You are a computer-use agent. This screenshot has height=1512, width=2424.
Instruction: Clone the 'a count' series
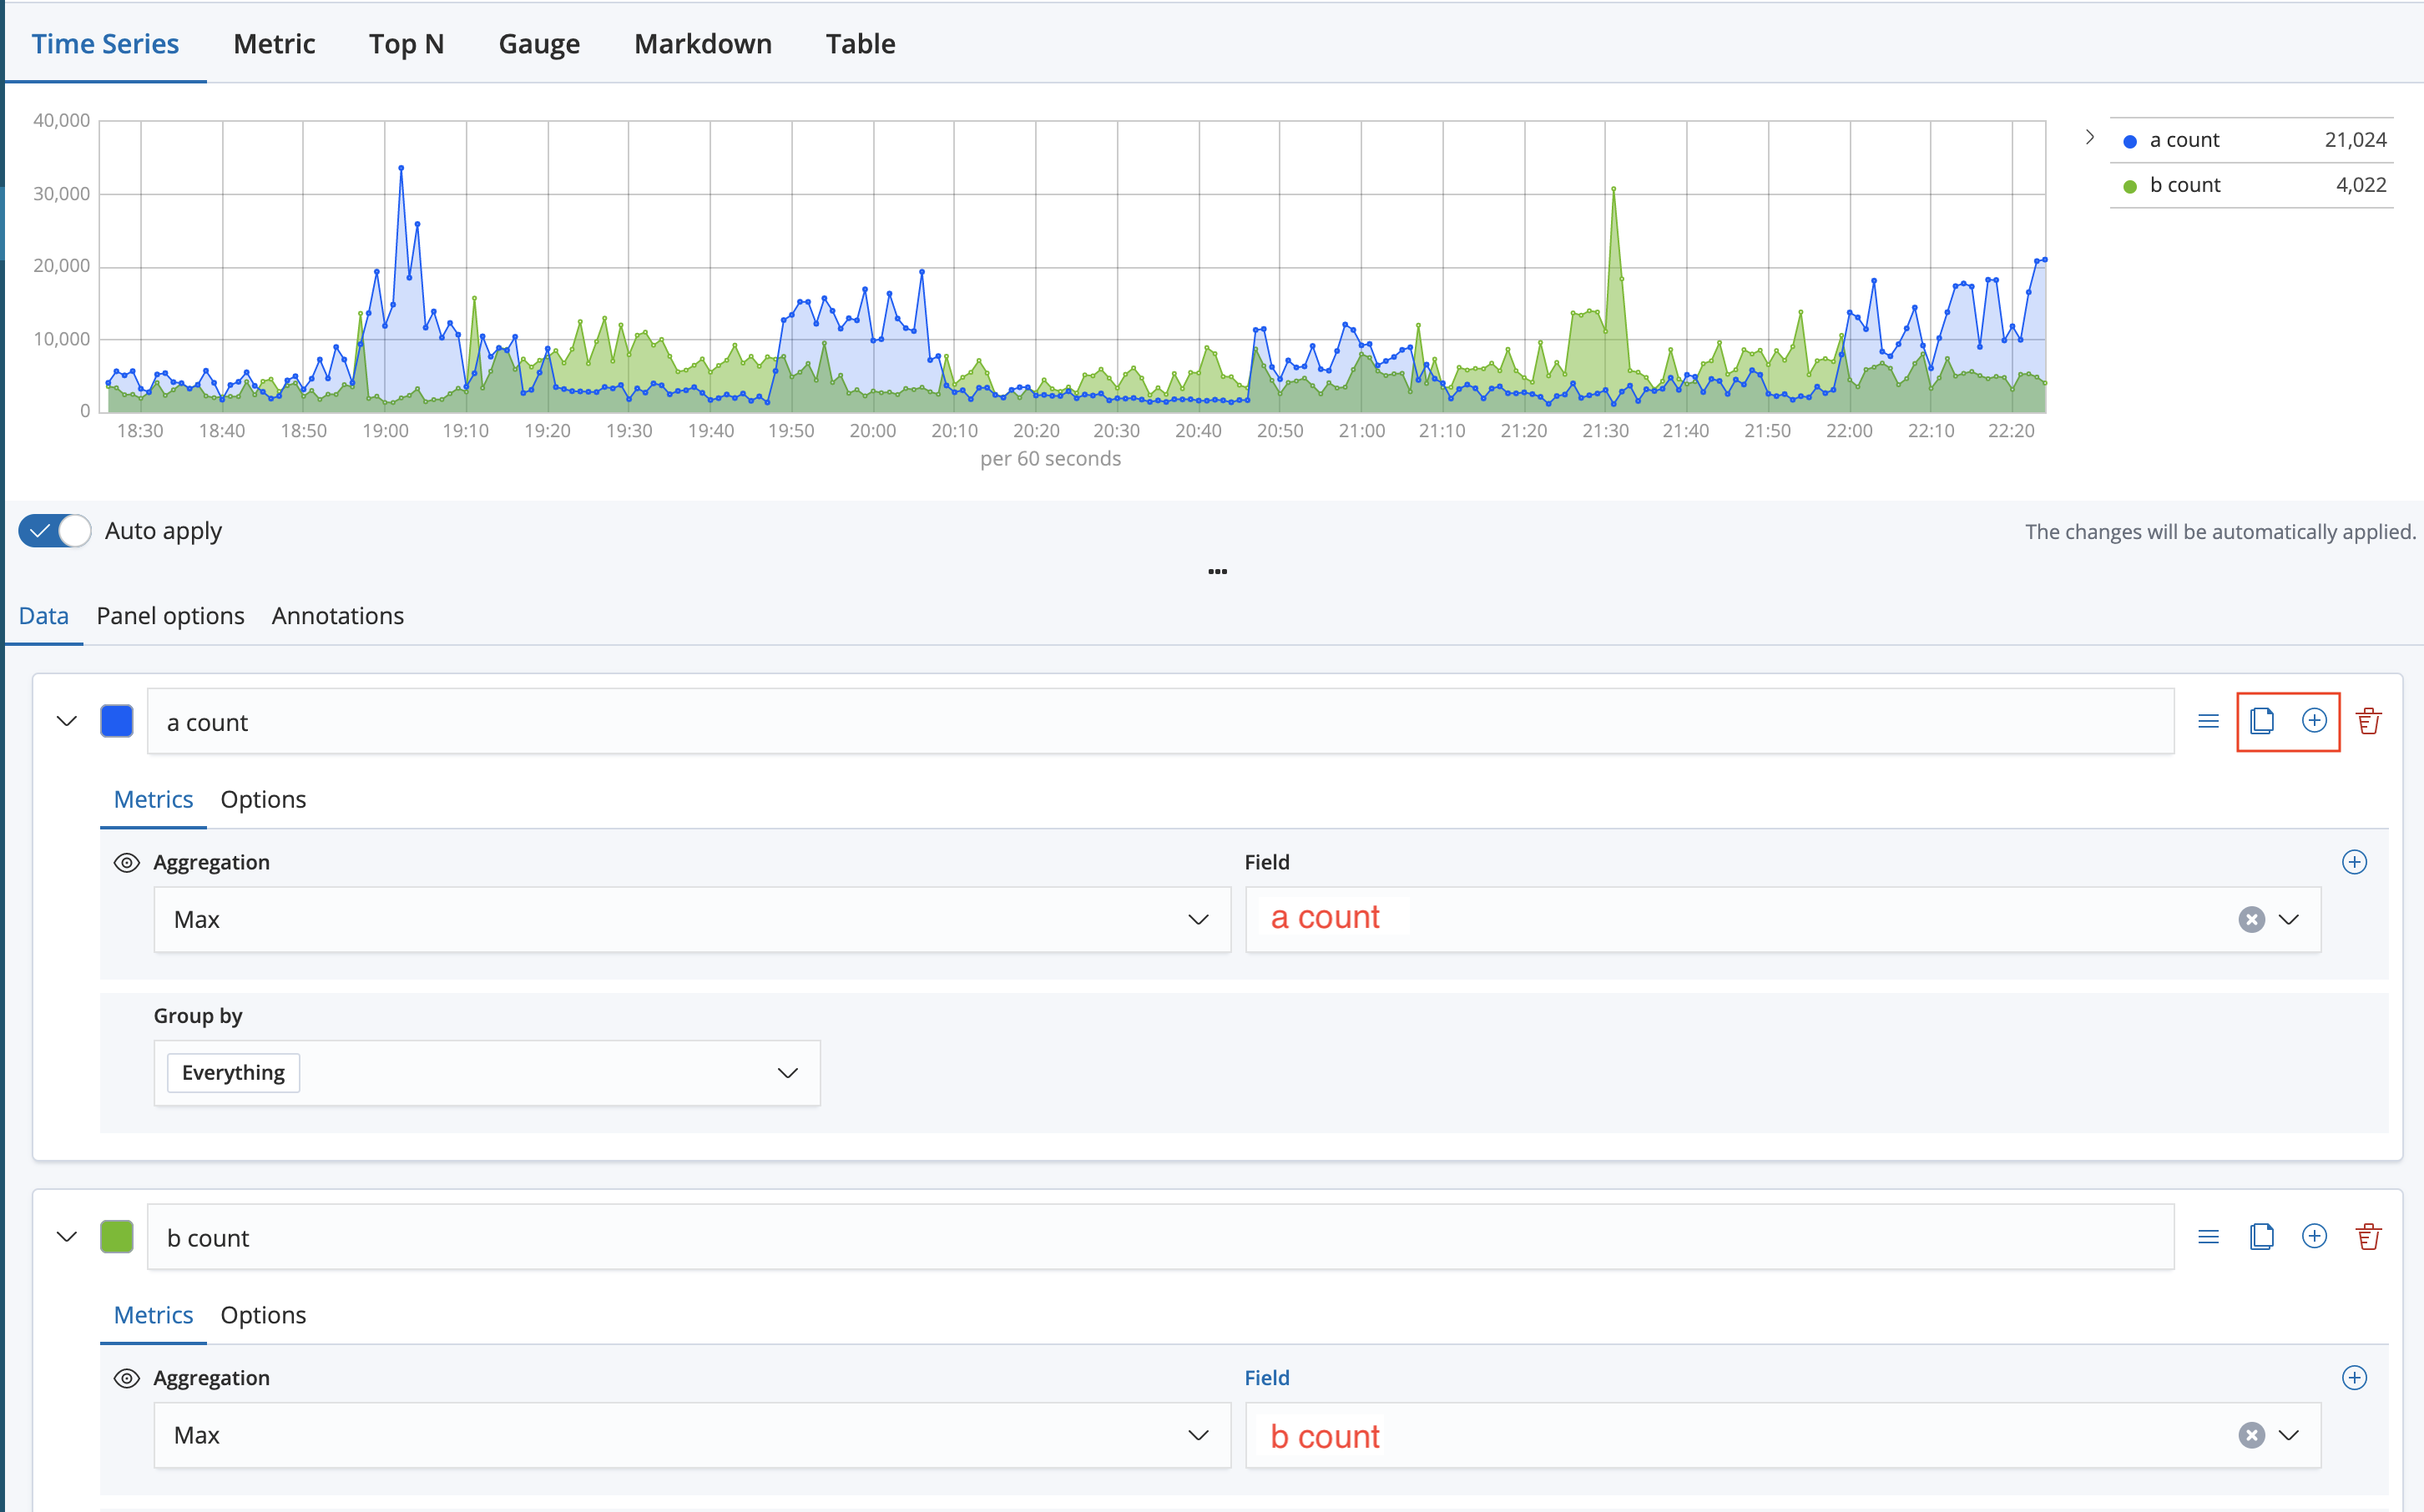[x=2261, y=721]
